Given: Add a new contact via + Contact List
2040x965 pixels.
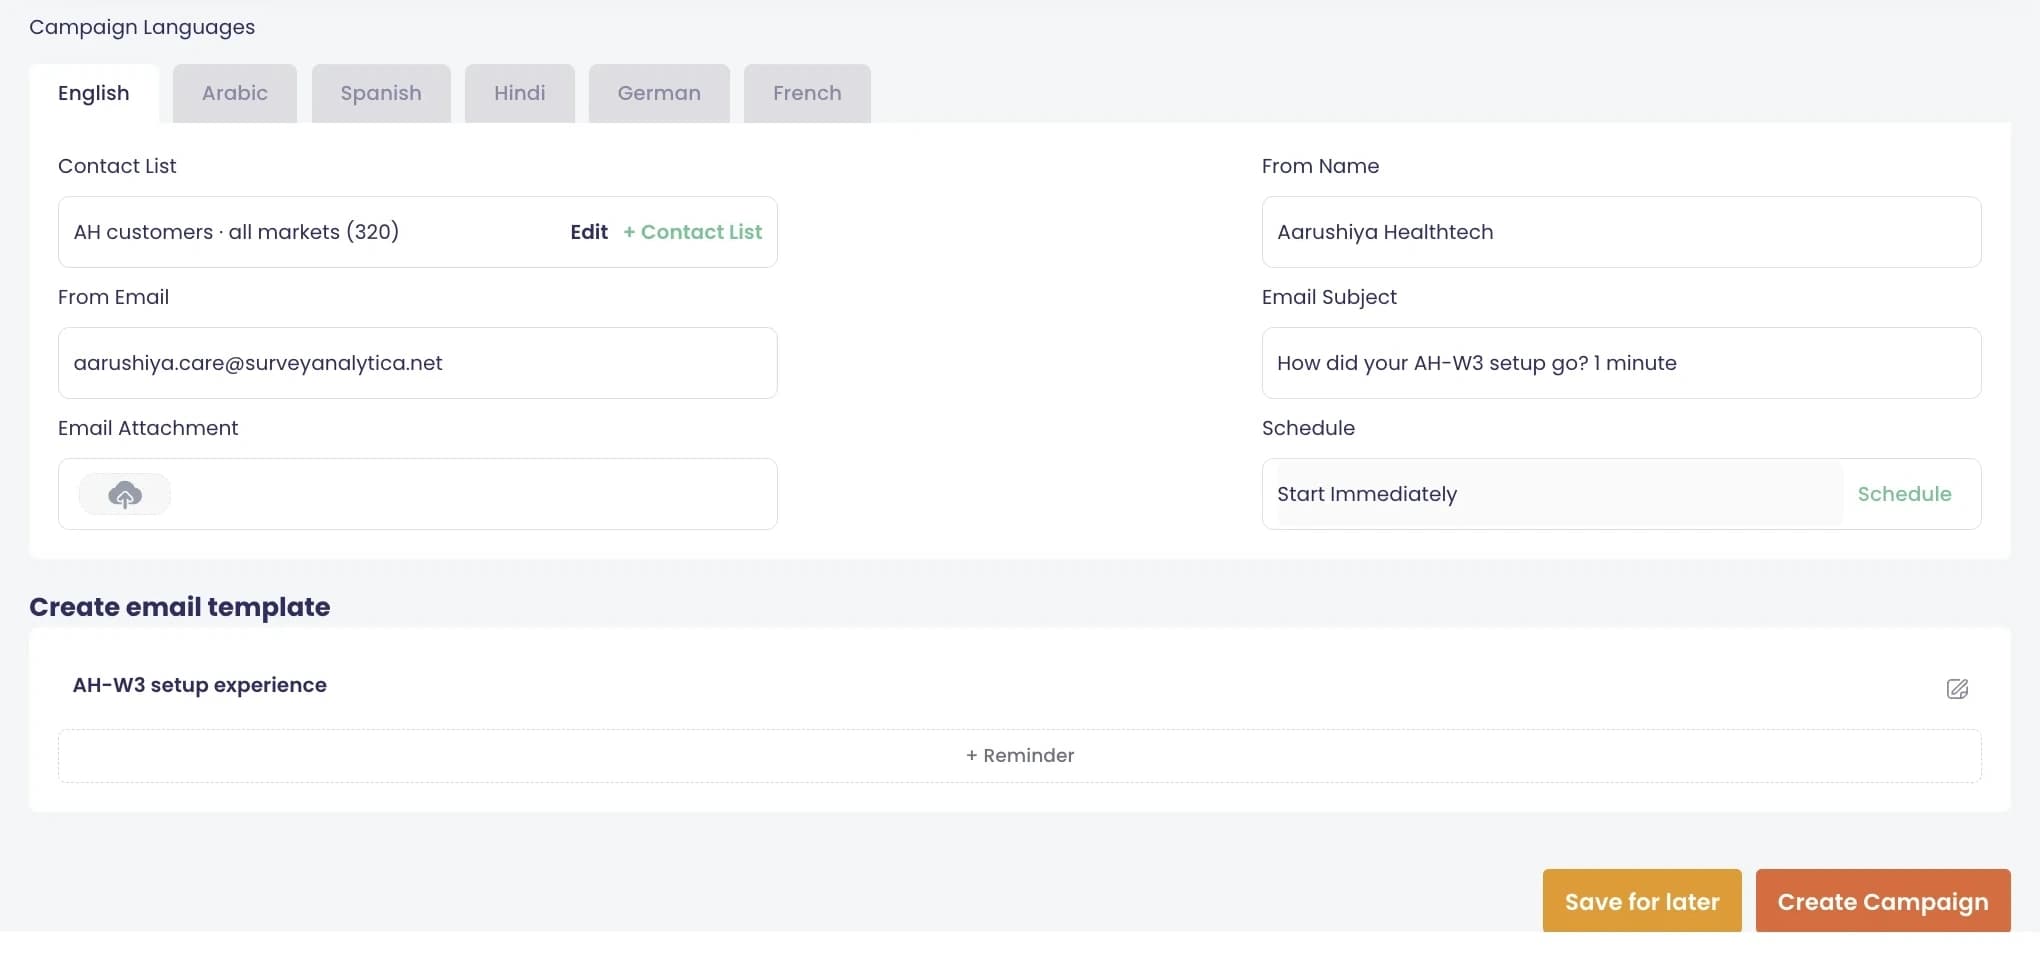Looking at the screenshot, I should (x=692, y=232).
